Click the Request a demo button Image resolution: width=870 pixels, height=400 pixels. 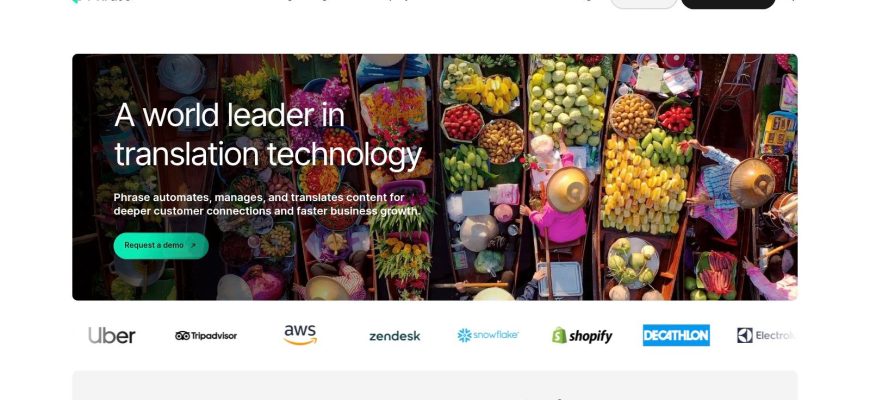161,246
